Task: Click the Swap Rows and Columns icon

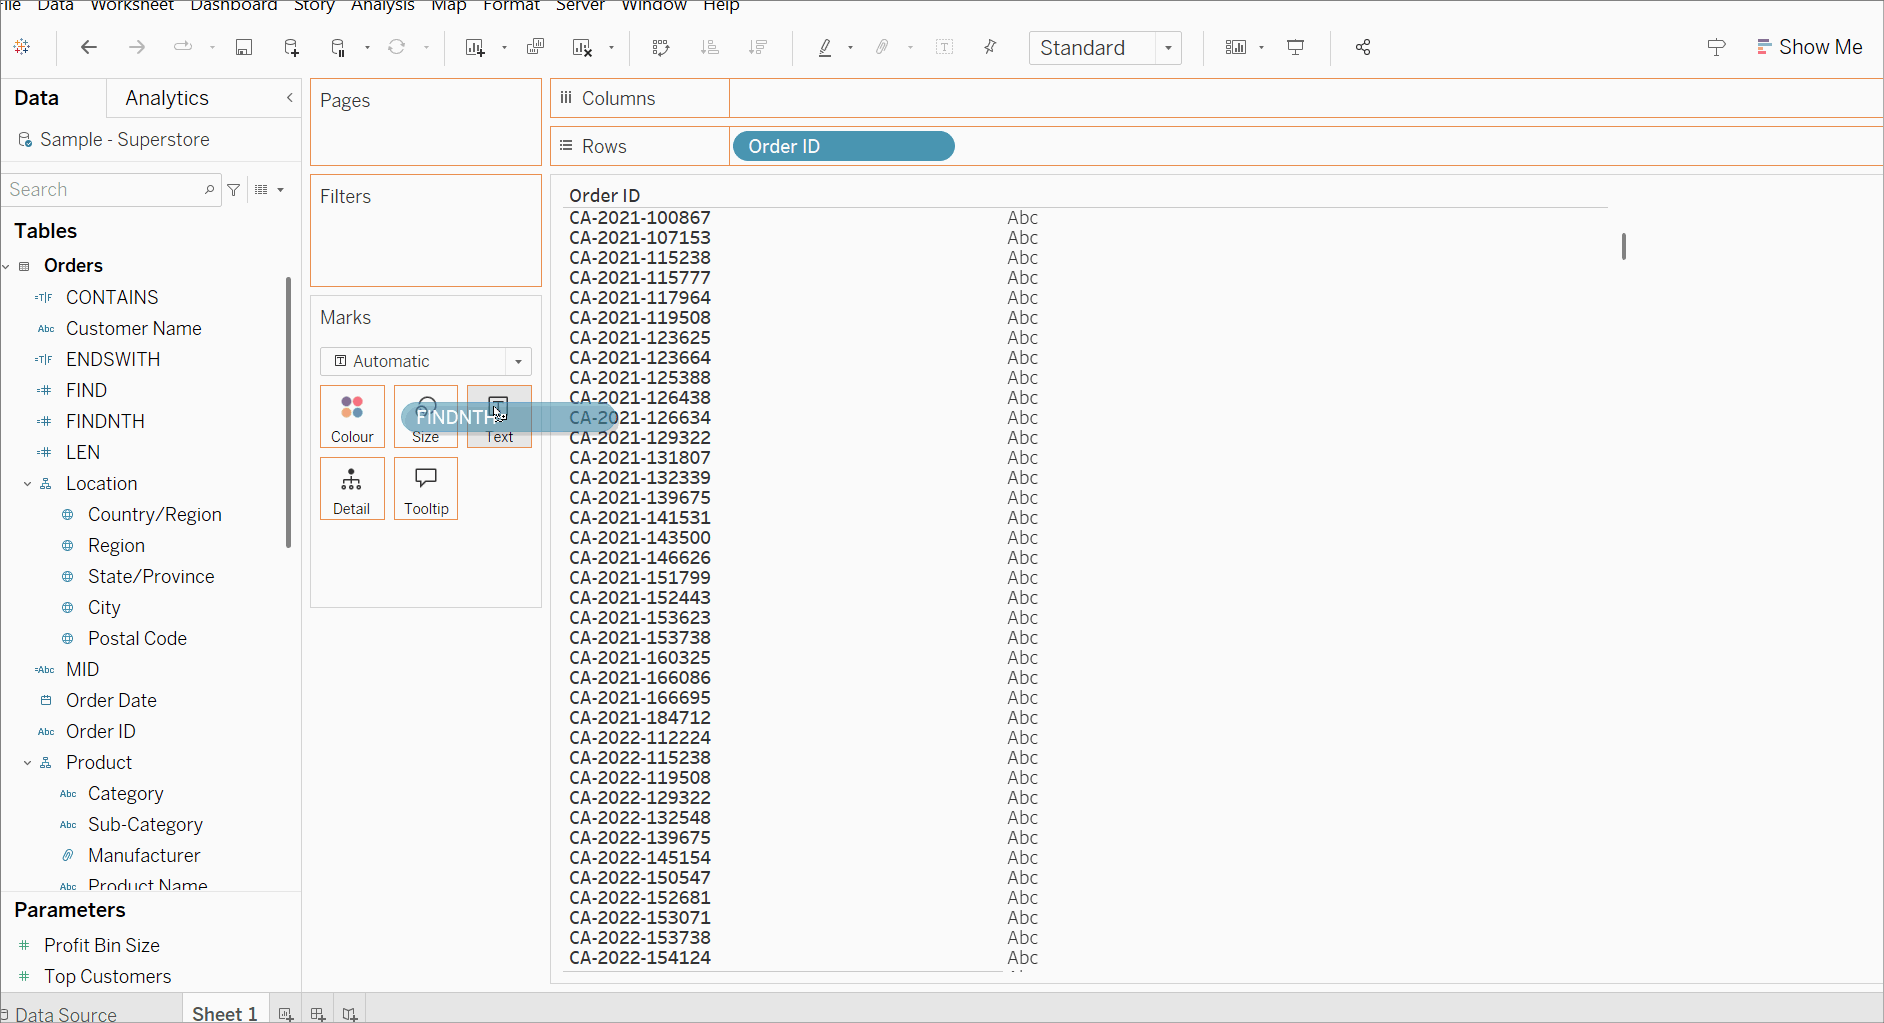Action: click(x=660, y=48)
